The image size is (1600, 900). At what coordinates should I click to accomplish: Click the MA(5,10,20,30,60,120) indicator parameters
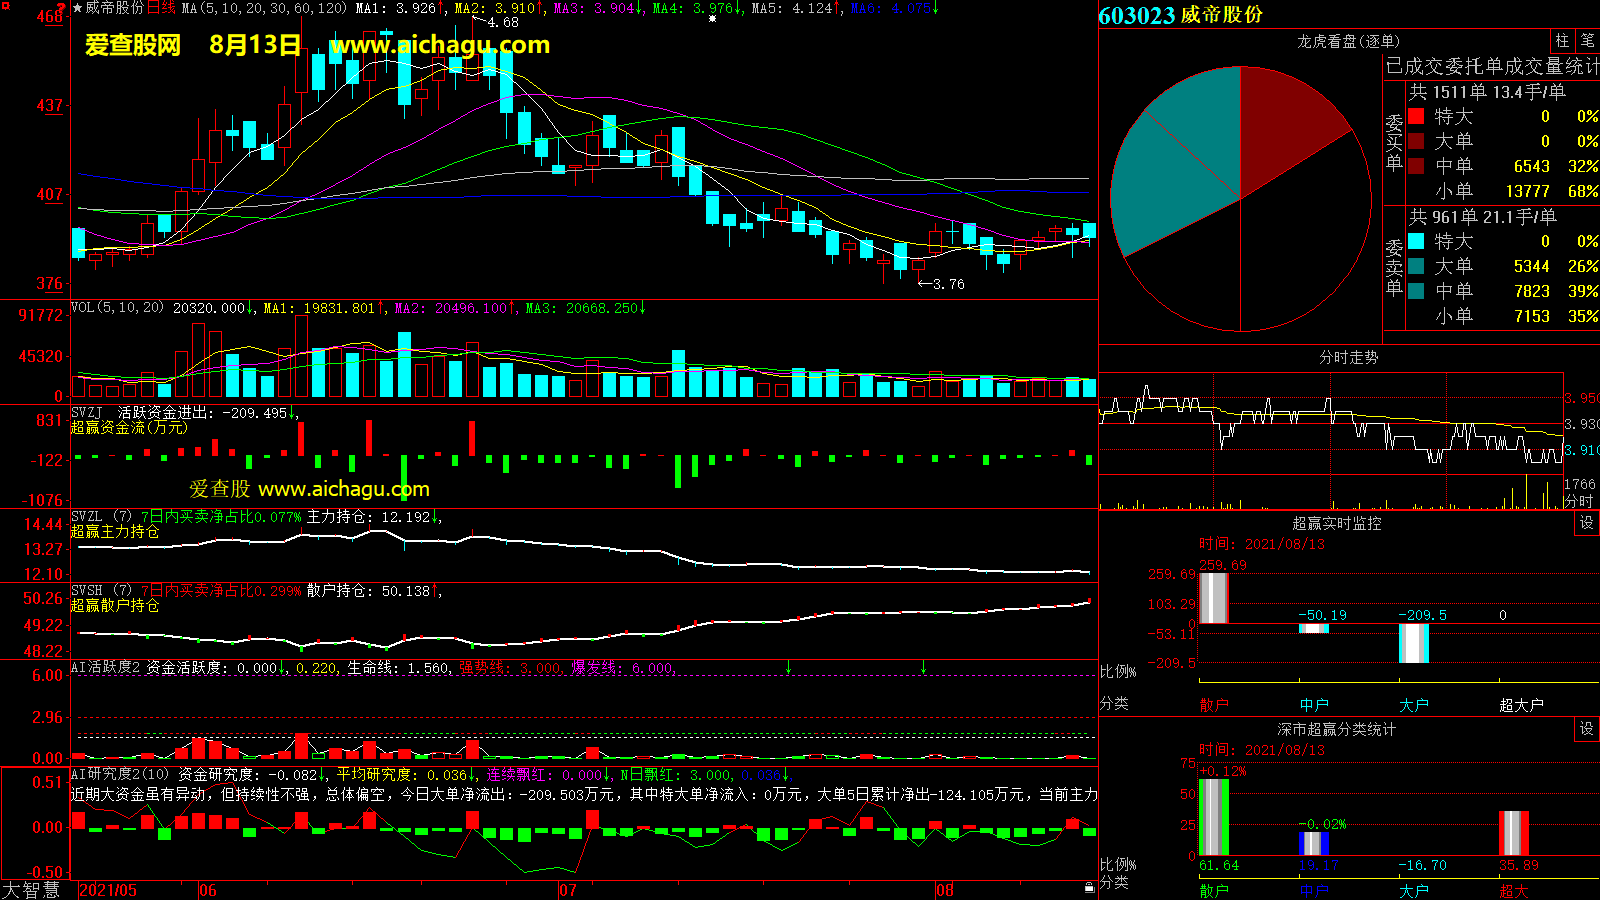265,8
